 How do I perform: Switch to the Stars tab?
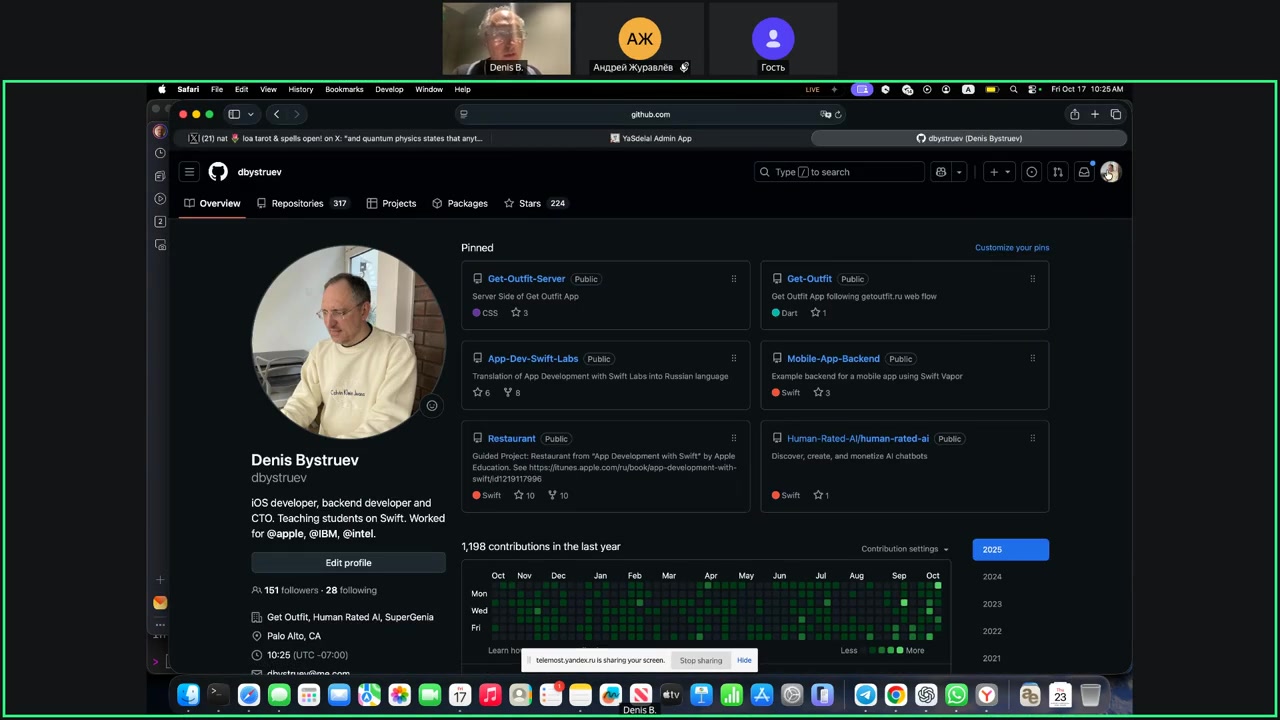point(529,203)
